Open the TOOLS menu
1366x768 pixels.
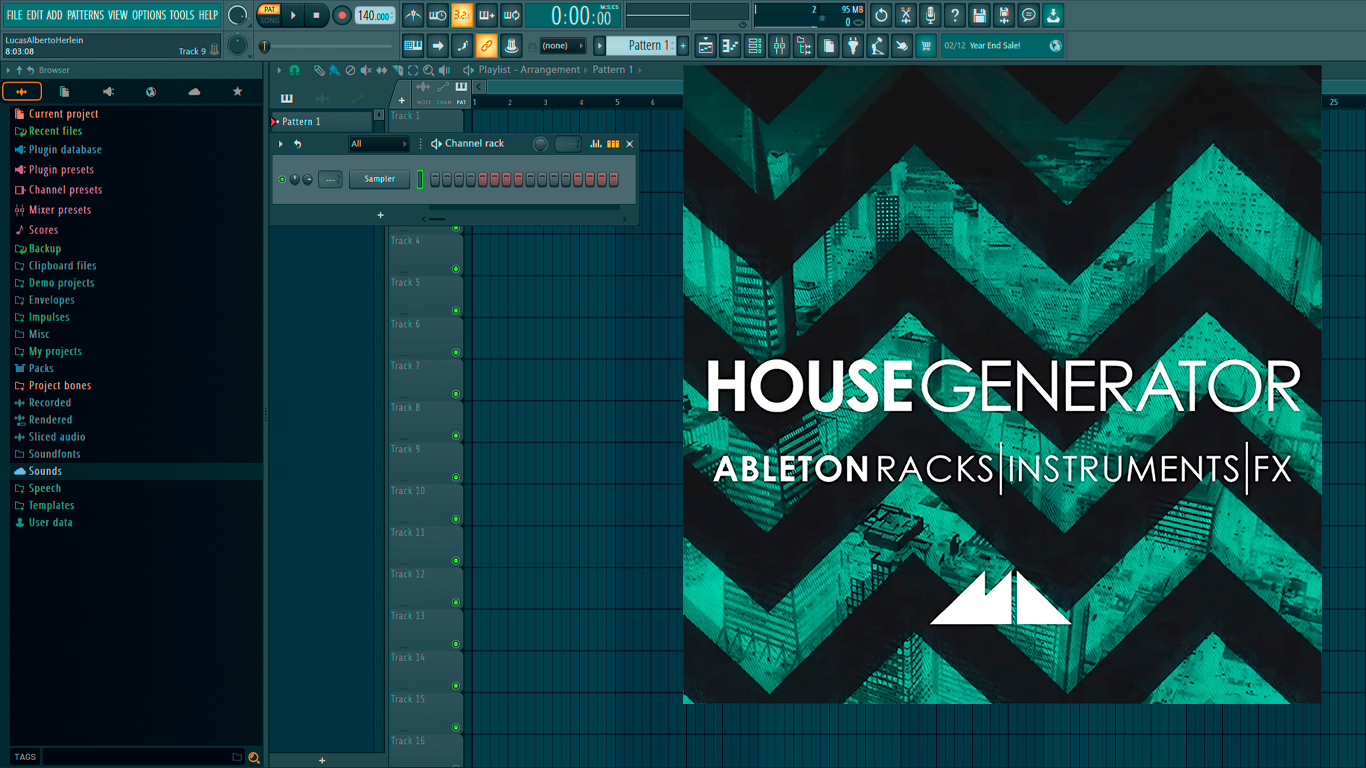182,15
